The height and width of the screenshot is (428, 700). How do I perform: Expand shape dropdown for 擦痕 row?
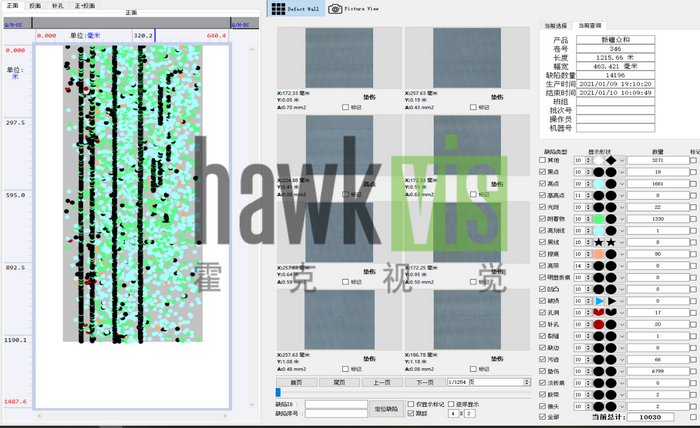pyautogui.click(x=622, y=254)
